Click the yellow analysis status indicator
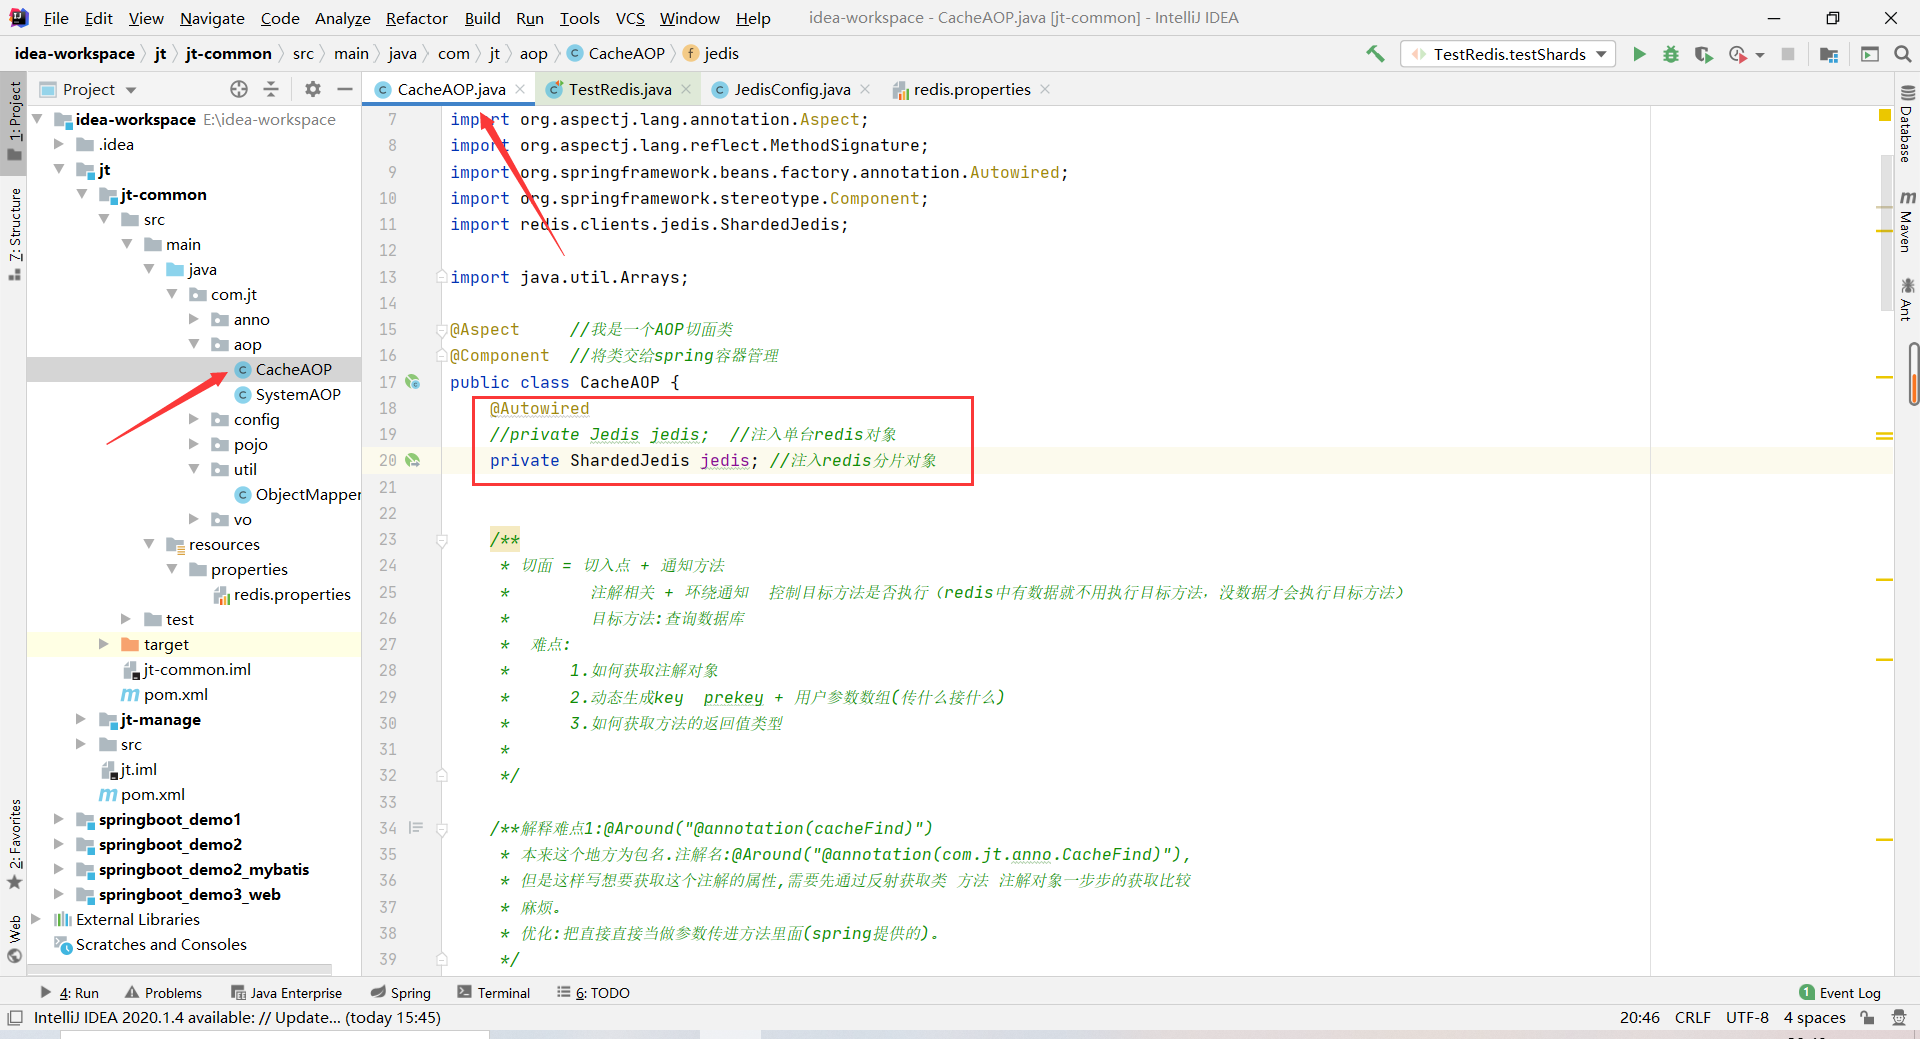This screenshot has height=1039, width=1920. (x=1885, y=116)
